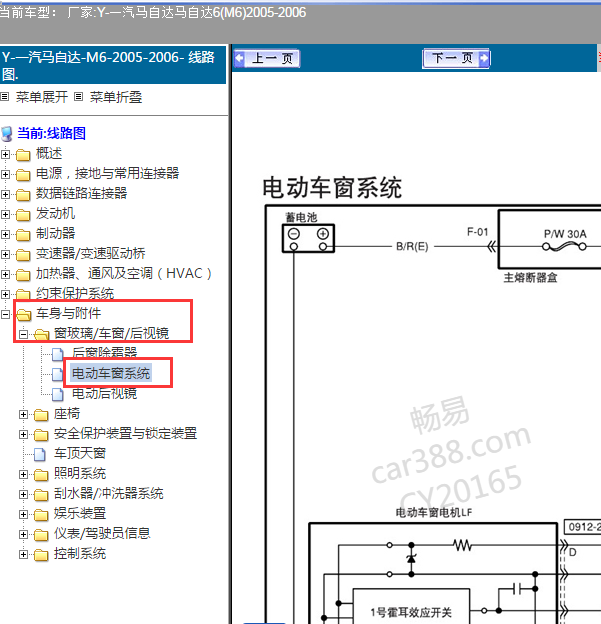Viewport: 601px width, 624px height.
Task: Click the 变速器/变速驱动桥 folder icon
Action: pyautogui.click(x=23, y=254)
